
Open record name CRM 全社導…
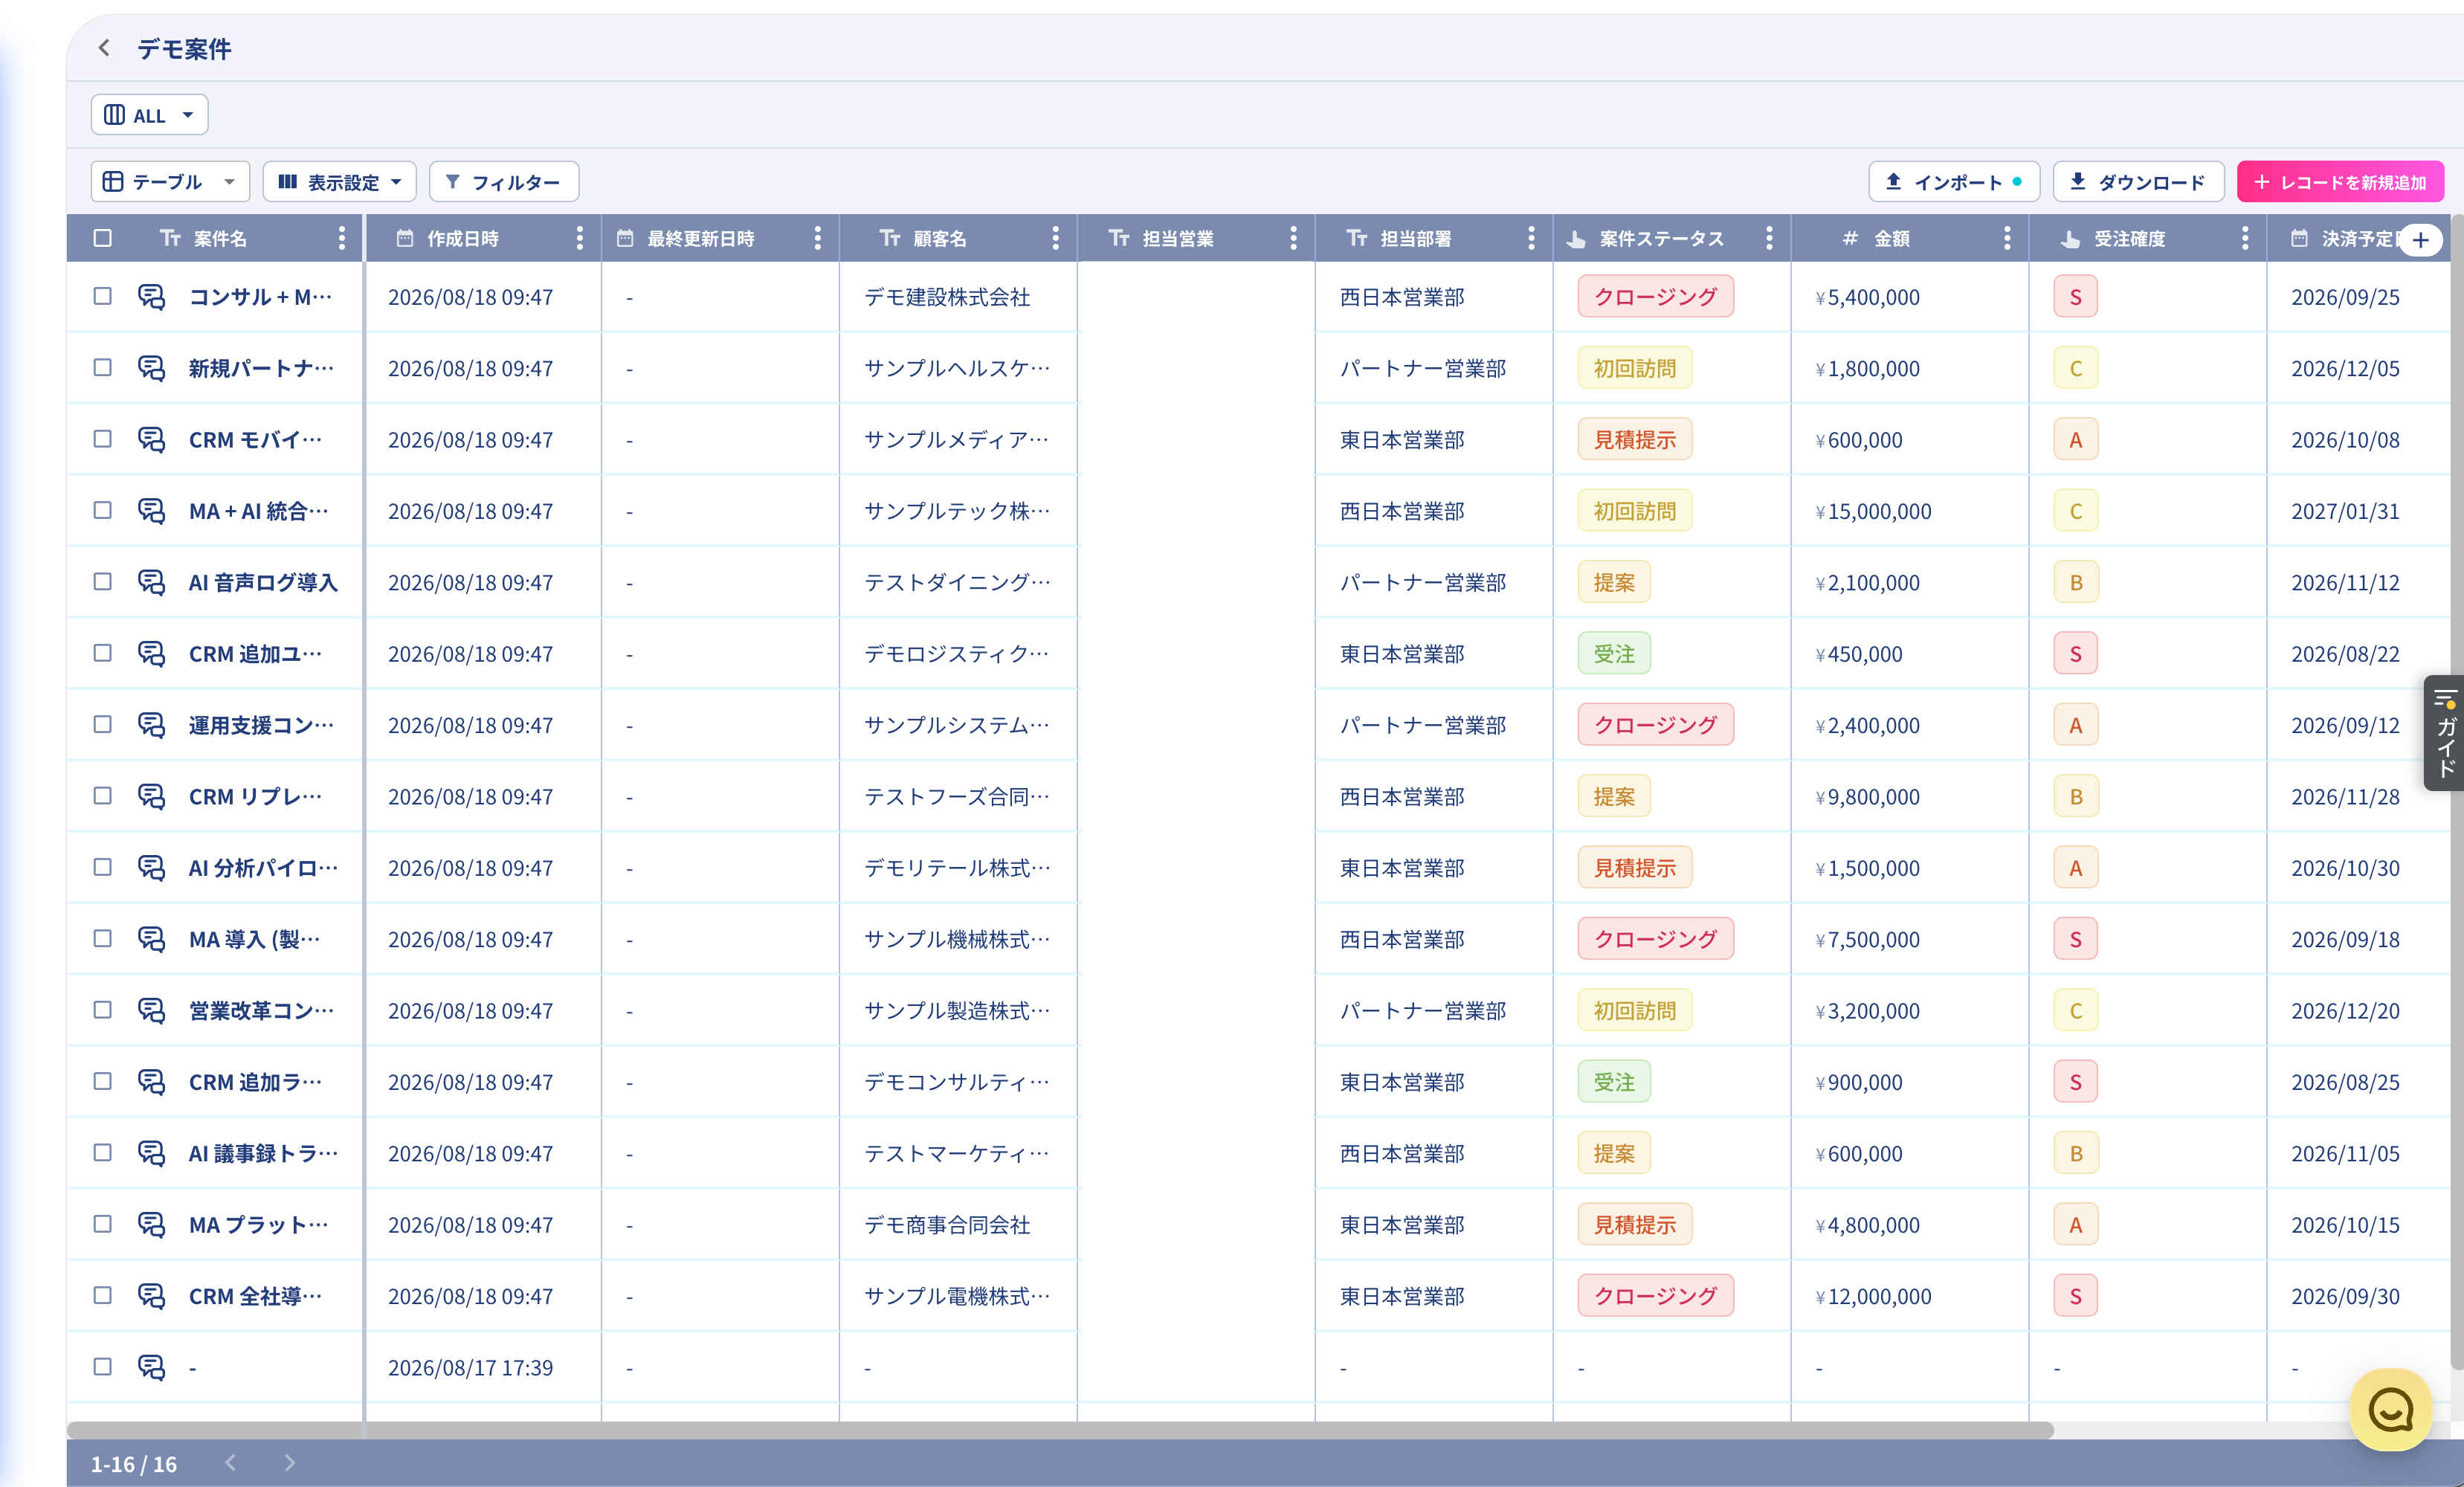point(255,1296)
